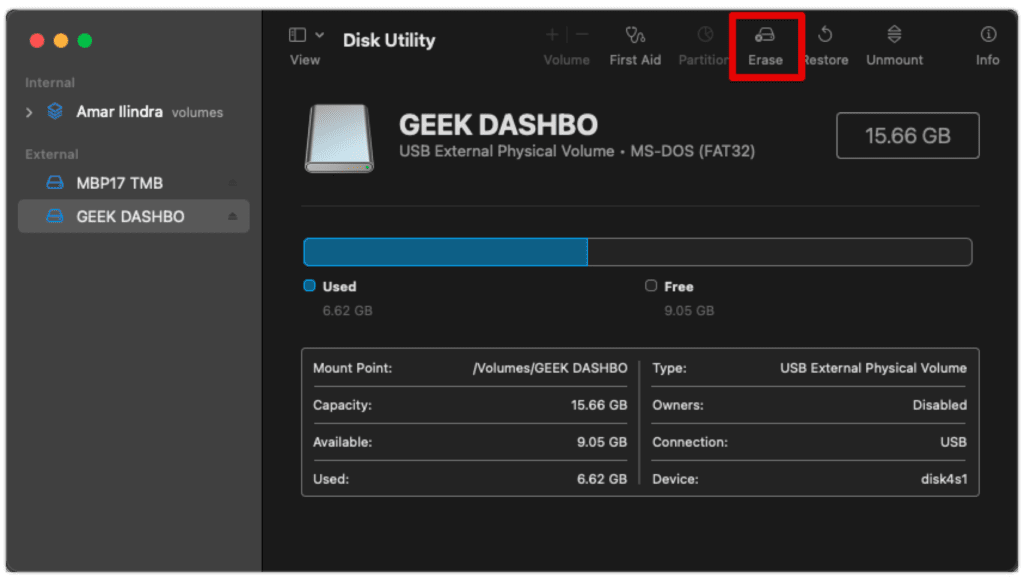
Task: Expand the Amar Ilindra volumes tree
Action: (x=29, y=112)
